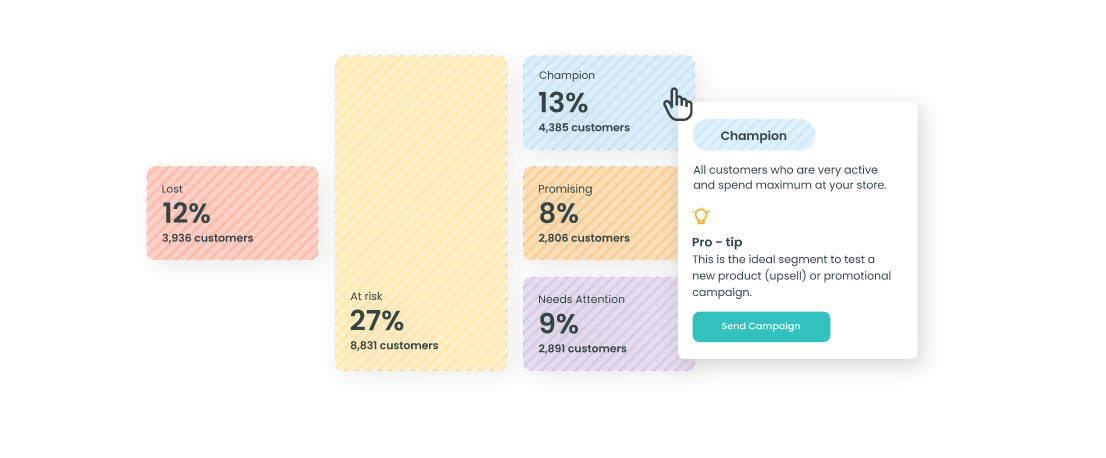
Task: Click the 12% Lost percentage
Action: tap(186, 213)
